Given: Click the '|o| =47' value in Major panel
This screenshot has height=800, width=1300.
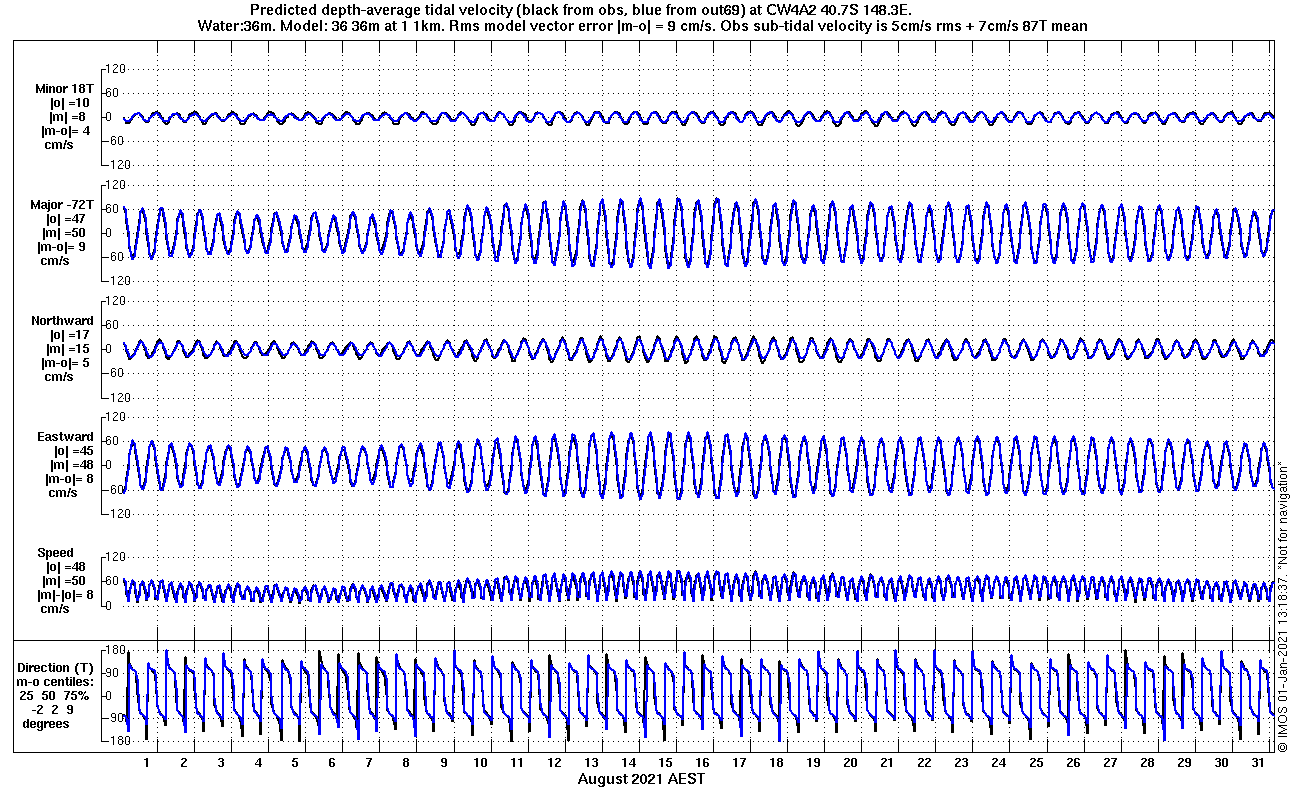Looking at the screenshot, I should tap(66, 219).
